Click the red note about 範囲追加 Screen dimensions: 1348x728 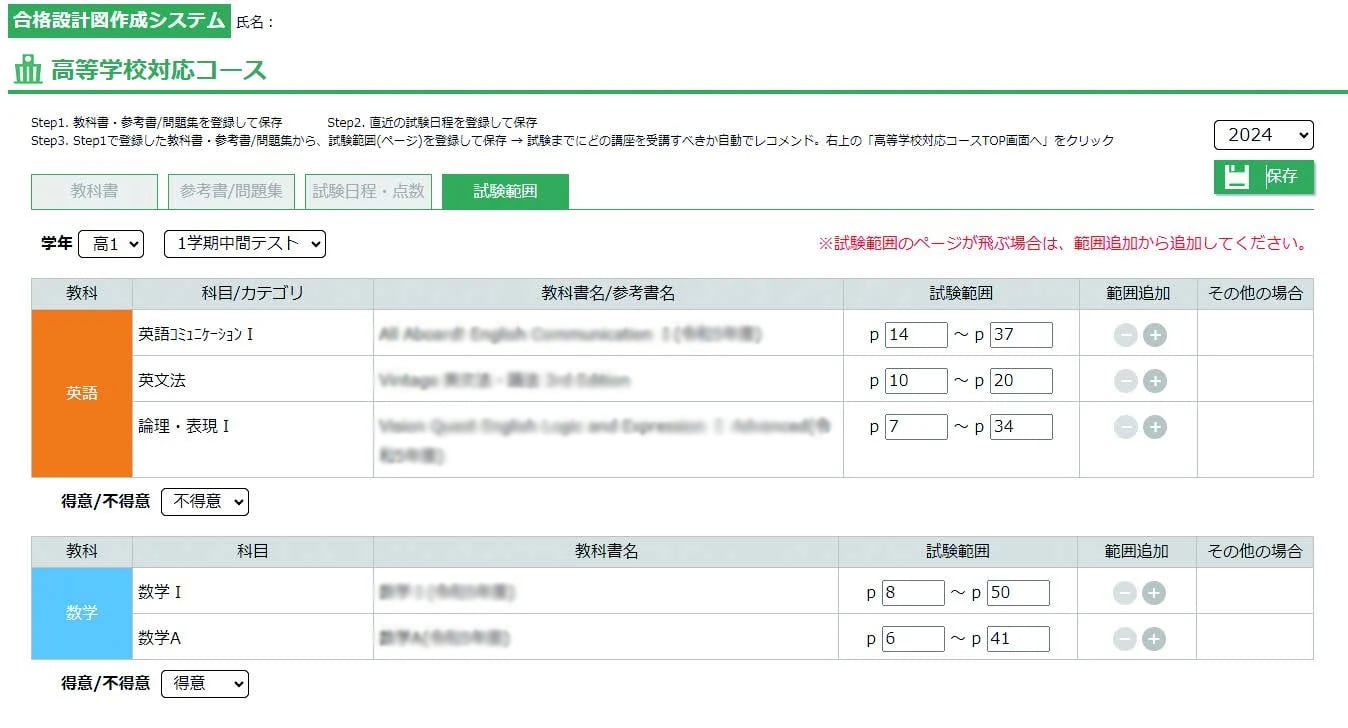pos(1063,243)
